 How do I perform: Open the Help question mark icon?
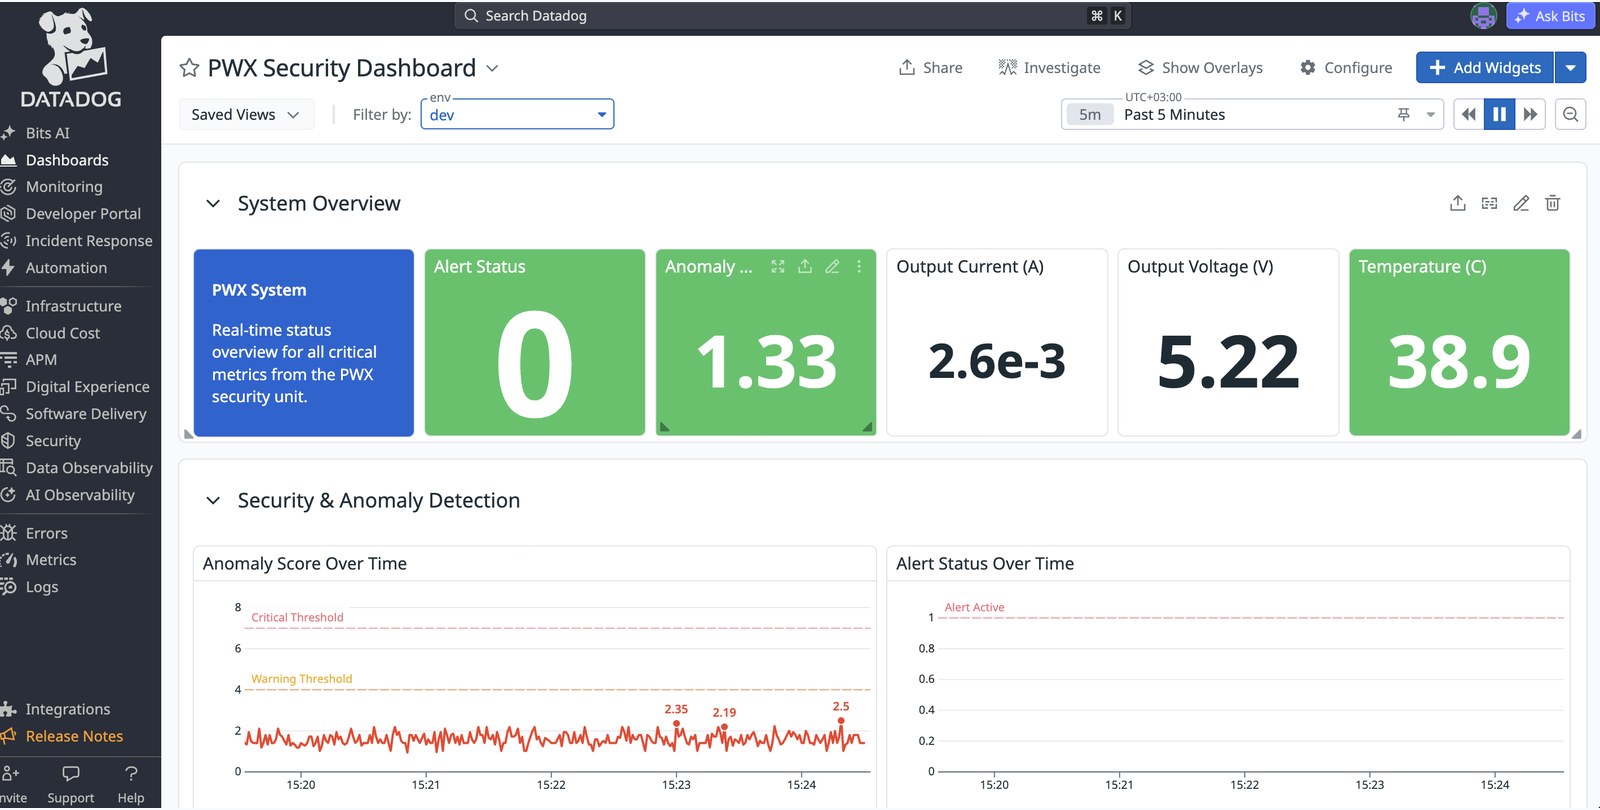(x=131, y=773)
